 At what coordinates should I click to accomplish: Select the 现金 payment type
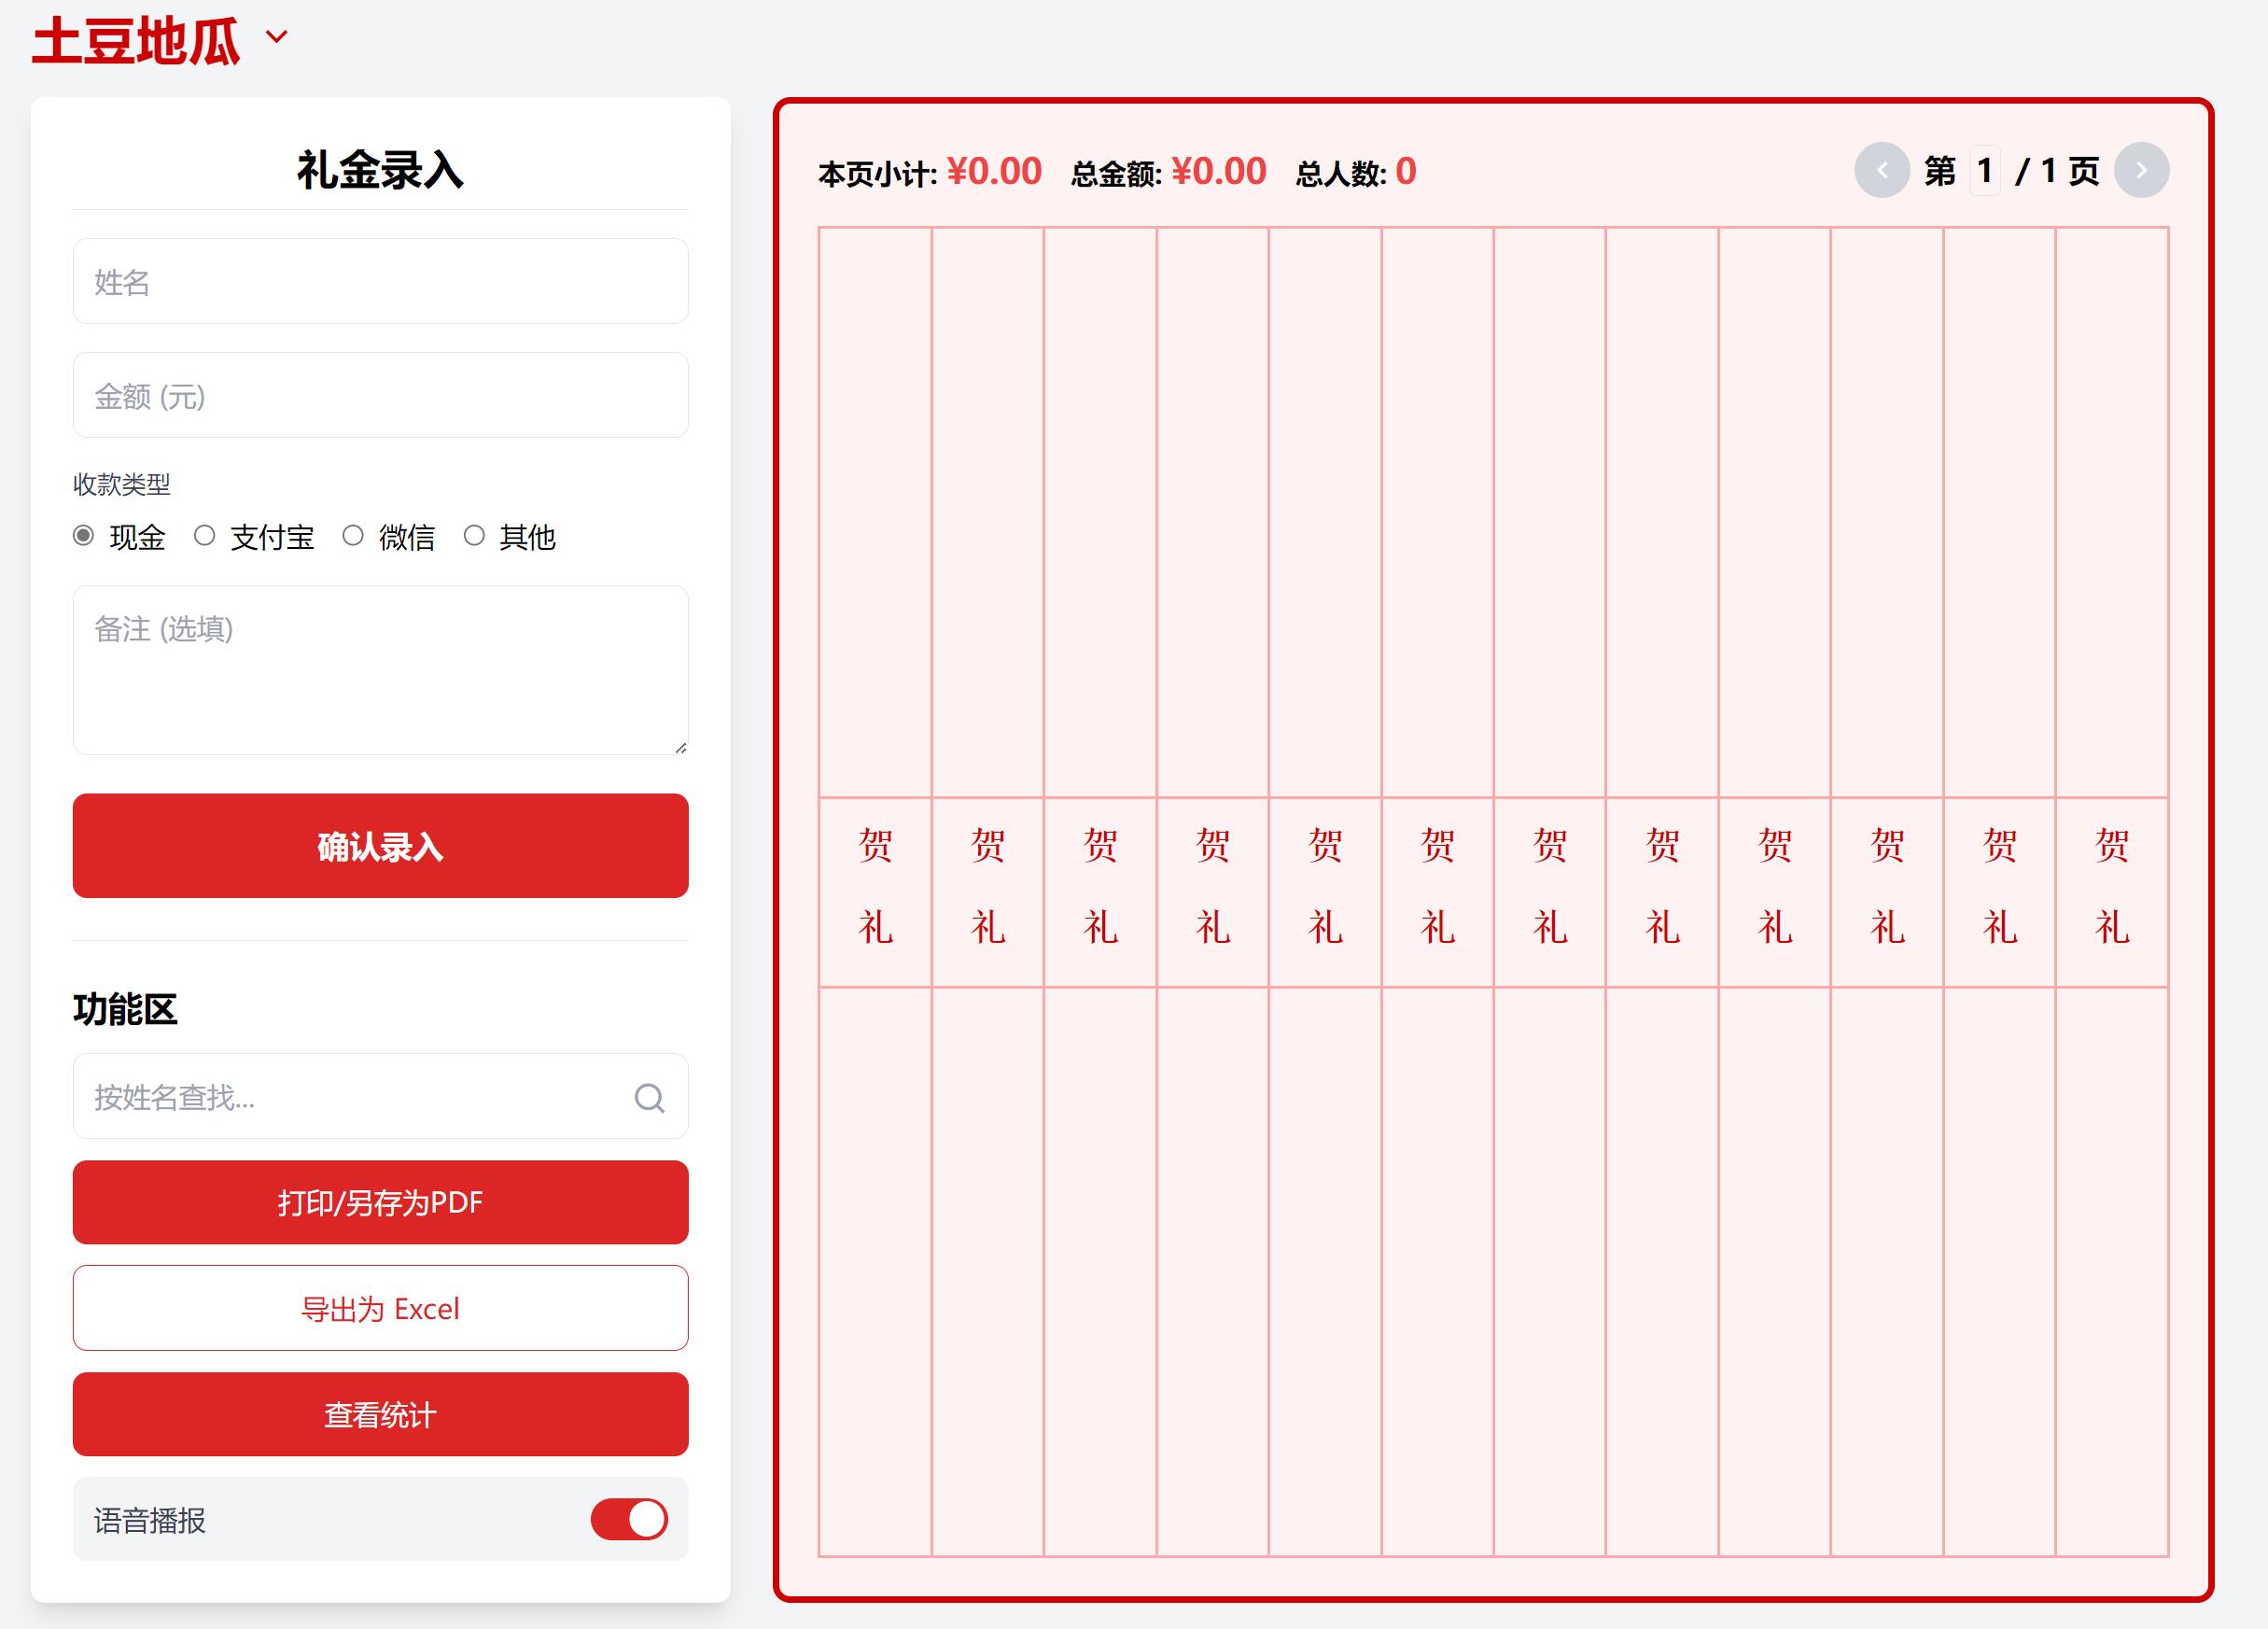84,536
